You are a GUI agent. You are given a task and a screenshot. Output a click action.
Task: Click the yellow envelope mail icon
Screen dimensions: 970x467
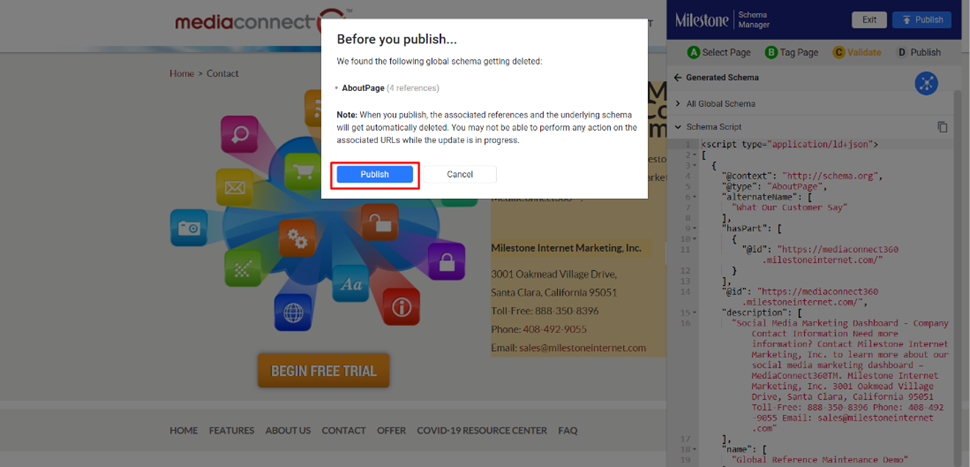pyautogui.click(x=234, y=187)
